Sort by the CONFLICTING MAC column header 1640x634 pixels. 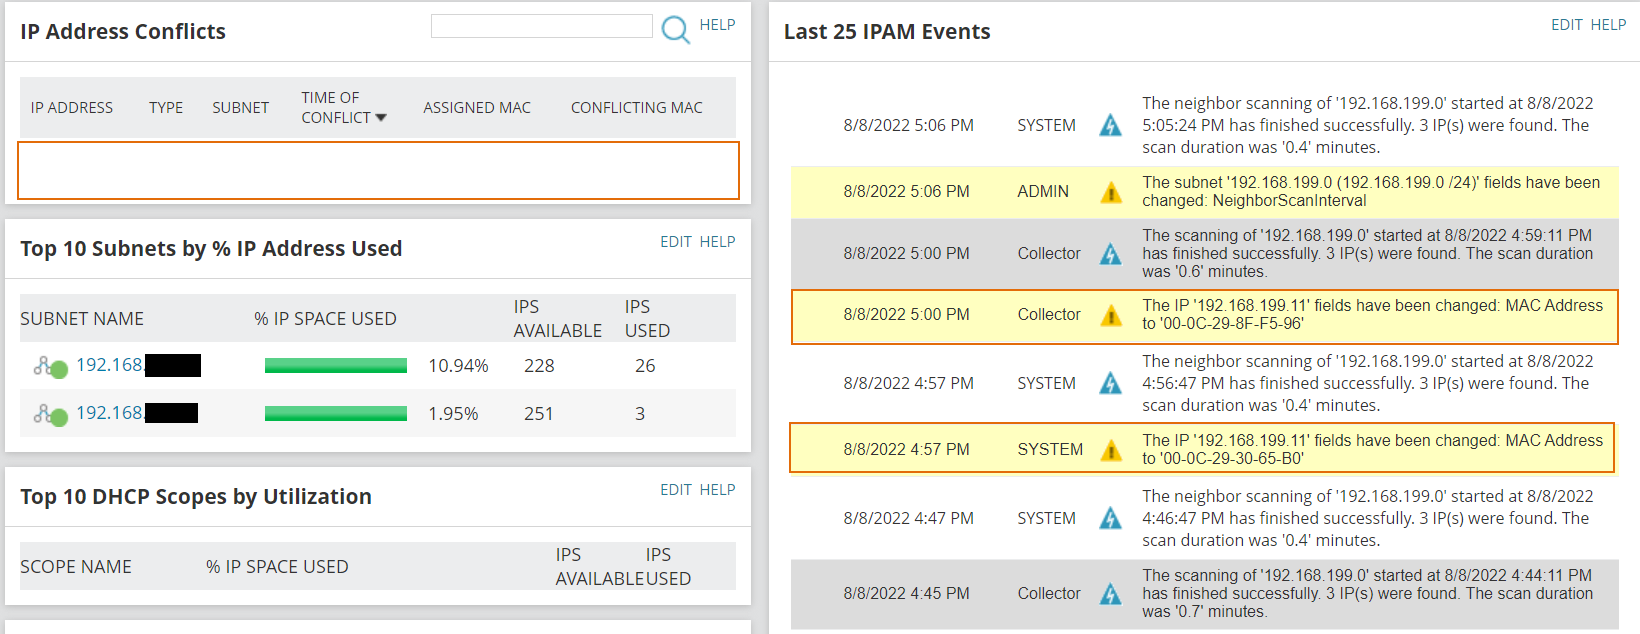pyautogui.click(x=637, y=107)
